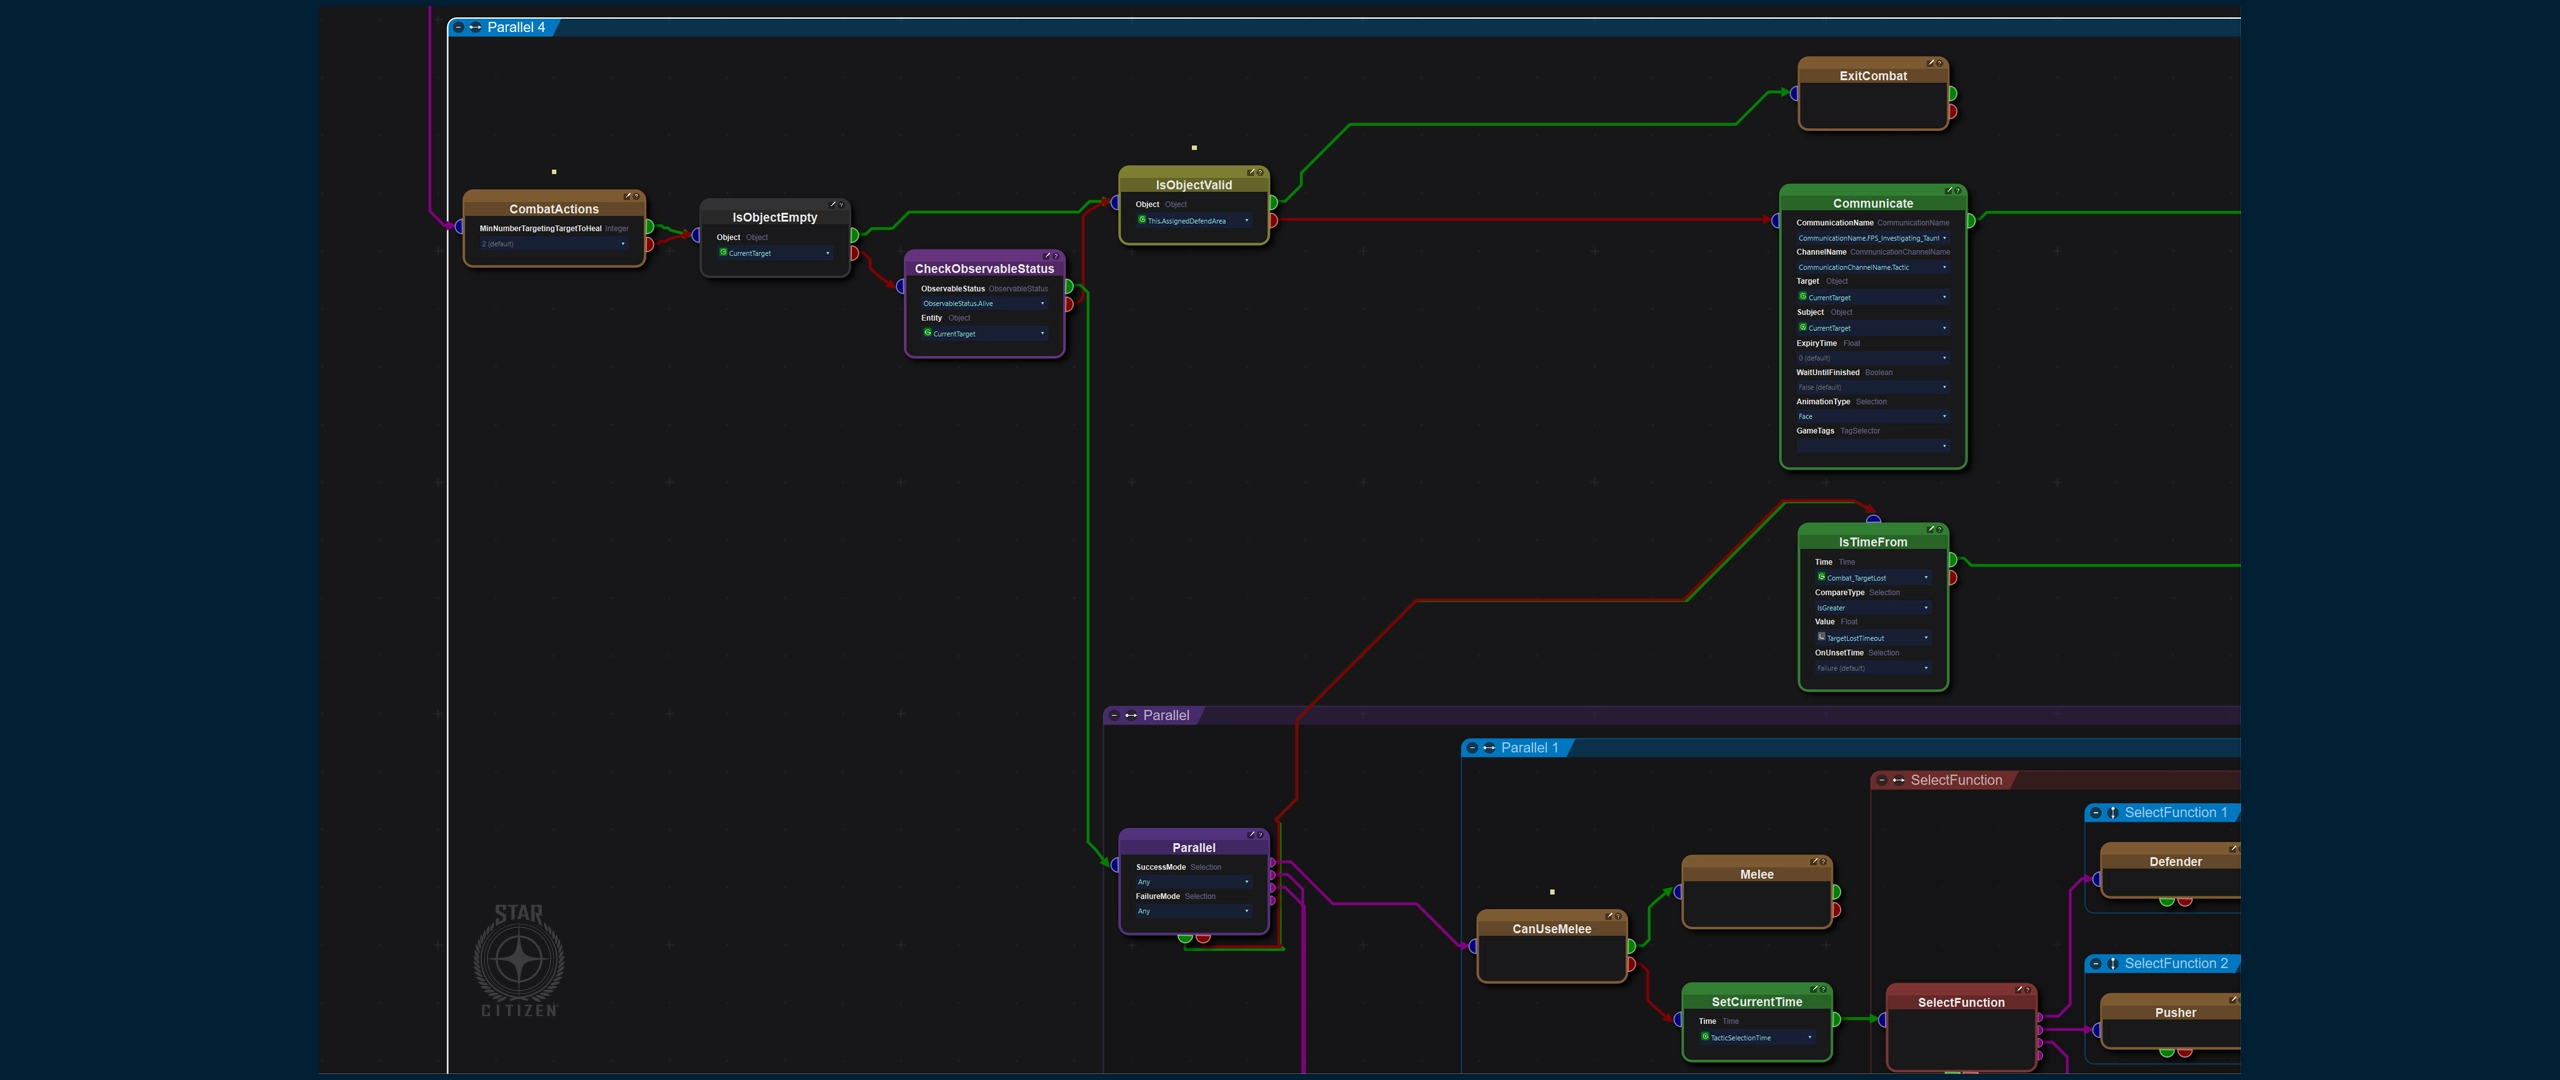Click the edit pencil icon on CombatActions node
This screenshot has width=2560, height=1080.
pyautogui.click(x=628, y=196)
